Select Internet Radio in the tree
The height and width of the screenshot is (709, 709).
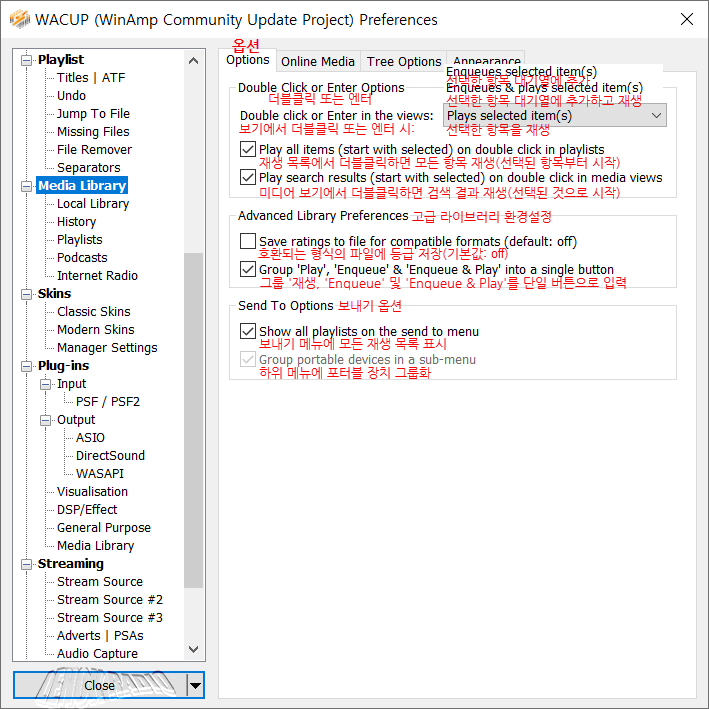point(97,276)
